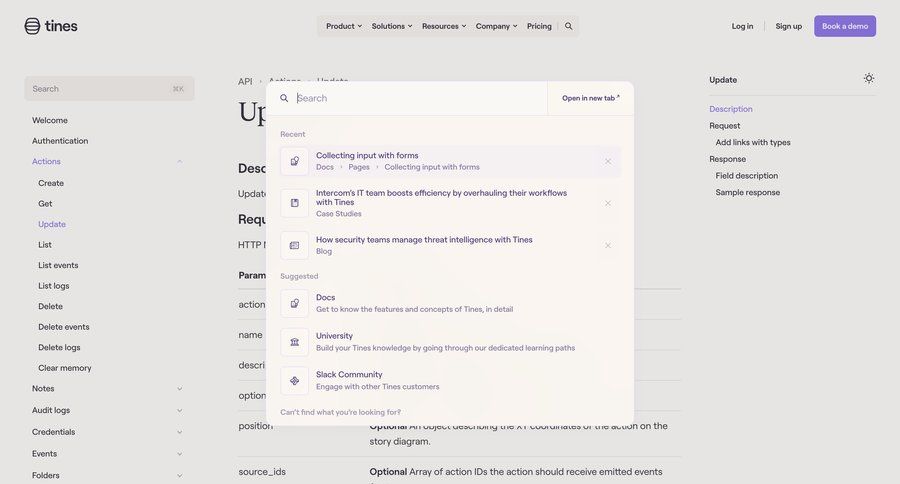Collapse the Actions section chevron
Image resolution: width=900 pixels, height=484 pixels.
pos(180,161)
